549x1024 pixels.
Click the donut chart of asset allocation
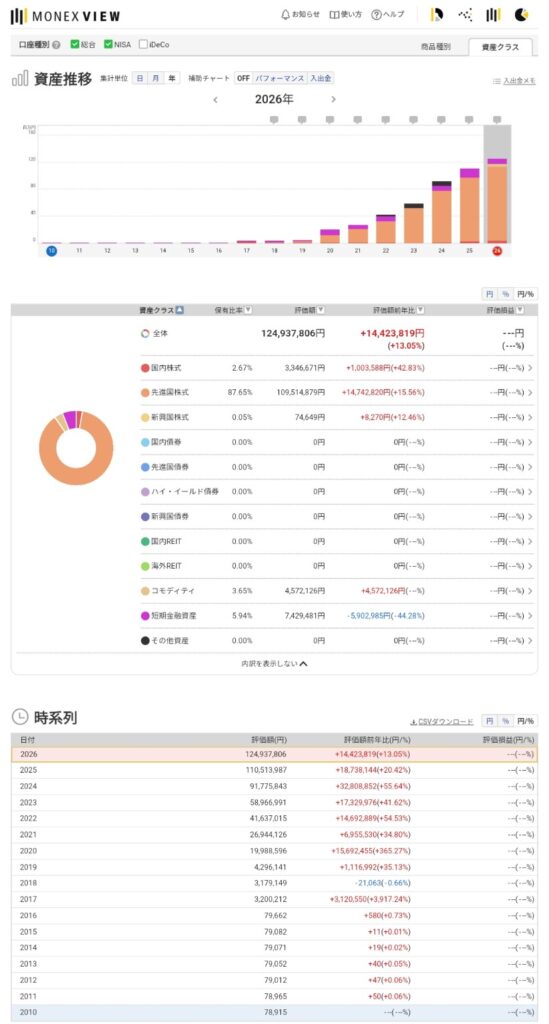click(76, 447)
